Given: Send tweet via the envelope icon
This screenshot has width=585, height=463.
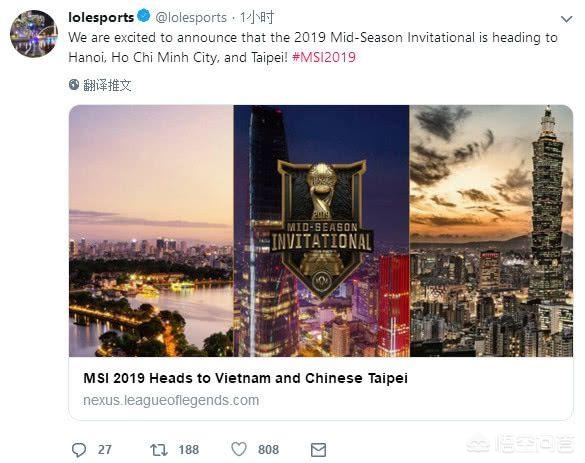Looking at the screenshot, I should (x=318, y=450).
